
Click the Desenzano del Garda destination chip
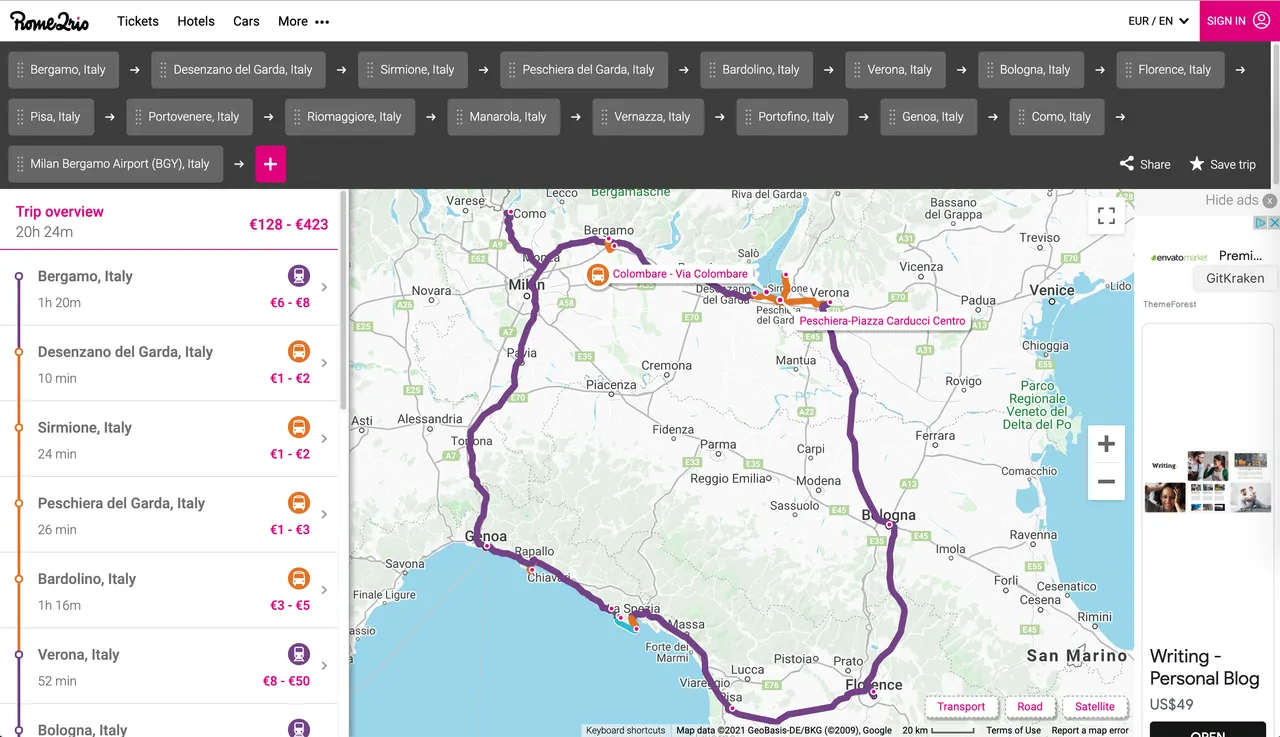coord(239,70)
